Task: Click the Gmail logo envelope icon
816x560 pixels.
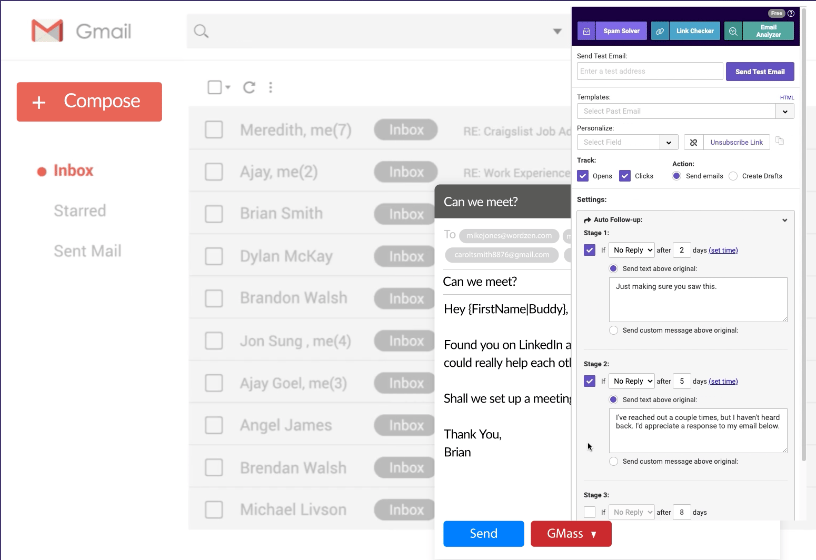Action: tap(47, 31)
